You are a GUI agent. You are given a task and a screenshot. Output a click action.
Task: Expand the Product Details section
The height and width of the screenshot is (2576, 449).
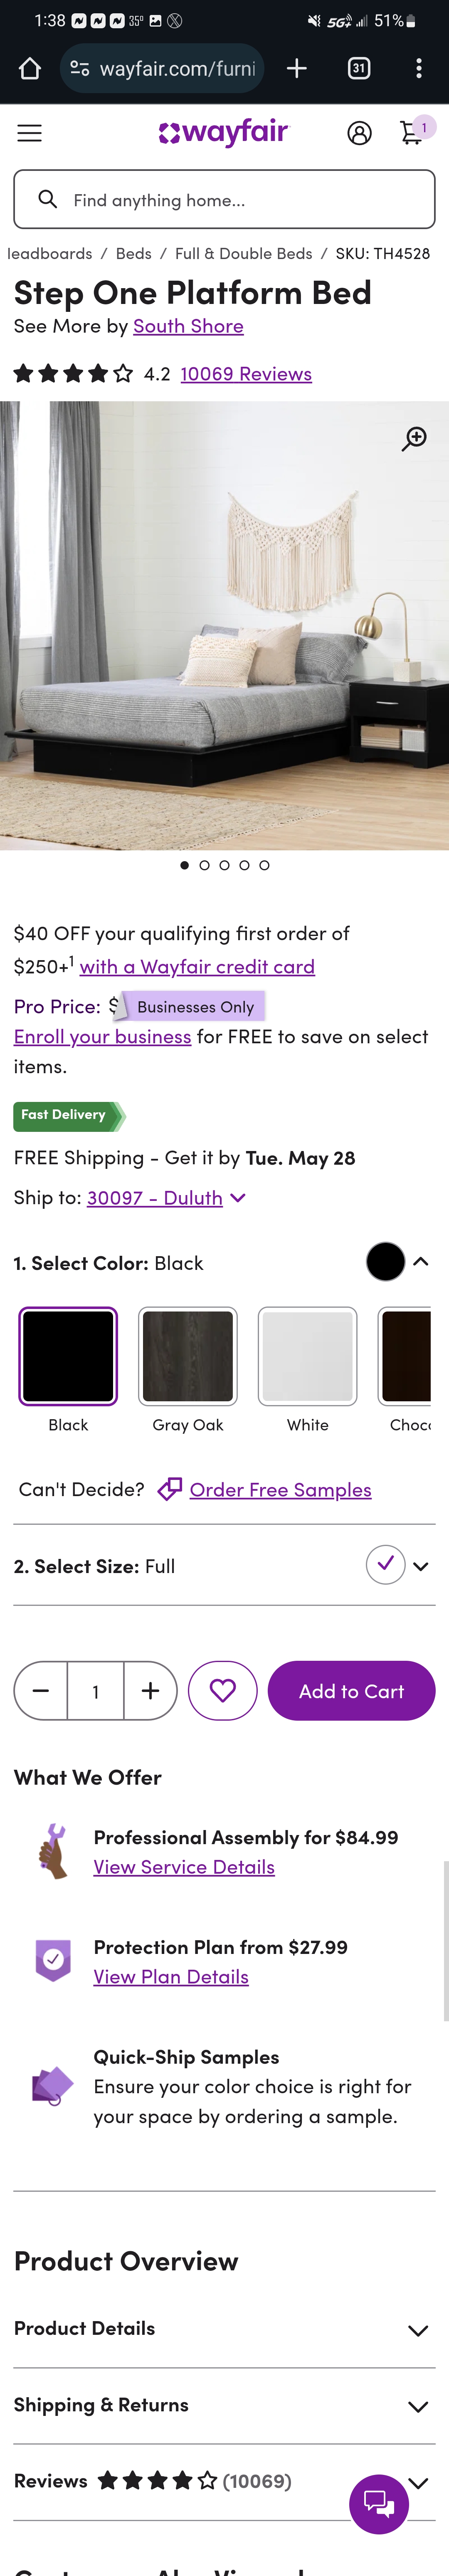coord(418,2330)
